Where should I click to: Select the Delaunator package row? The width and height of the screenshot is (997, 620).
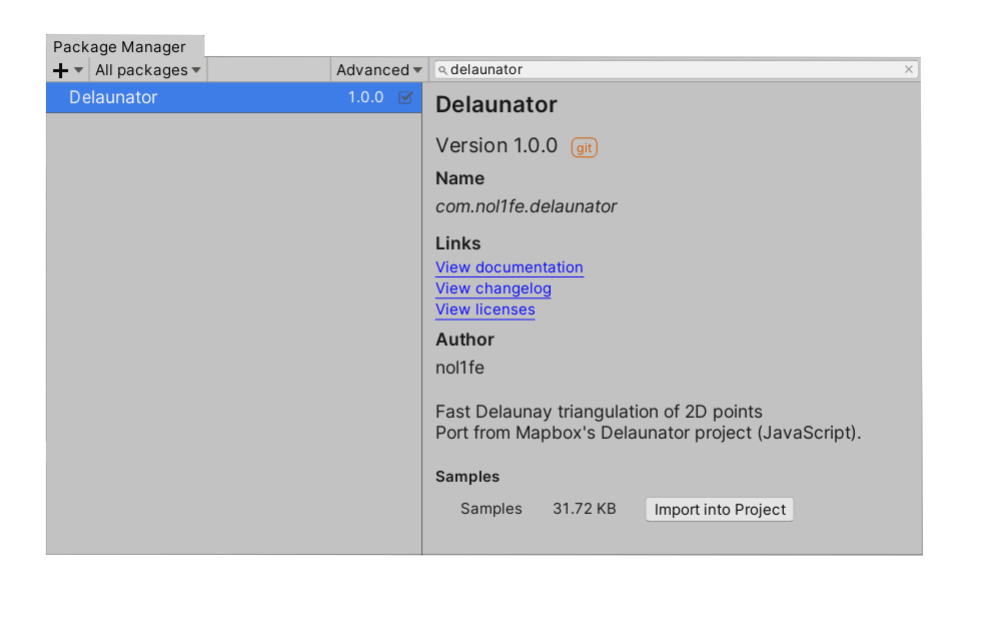(234, 97)
